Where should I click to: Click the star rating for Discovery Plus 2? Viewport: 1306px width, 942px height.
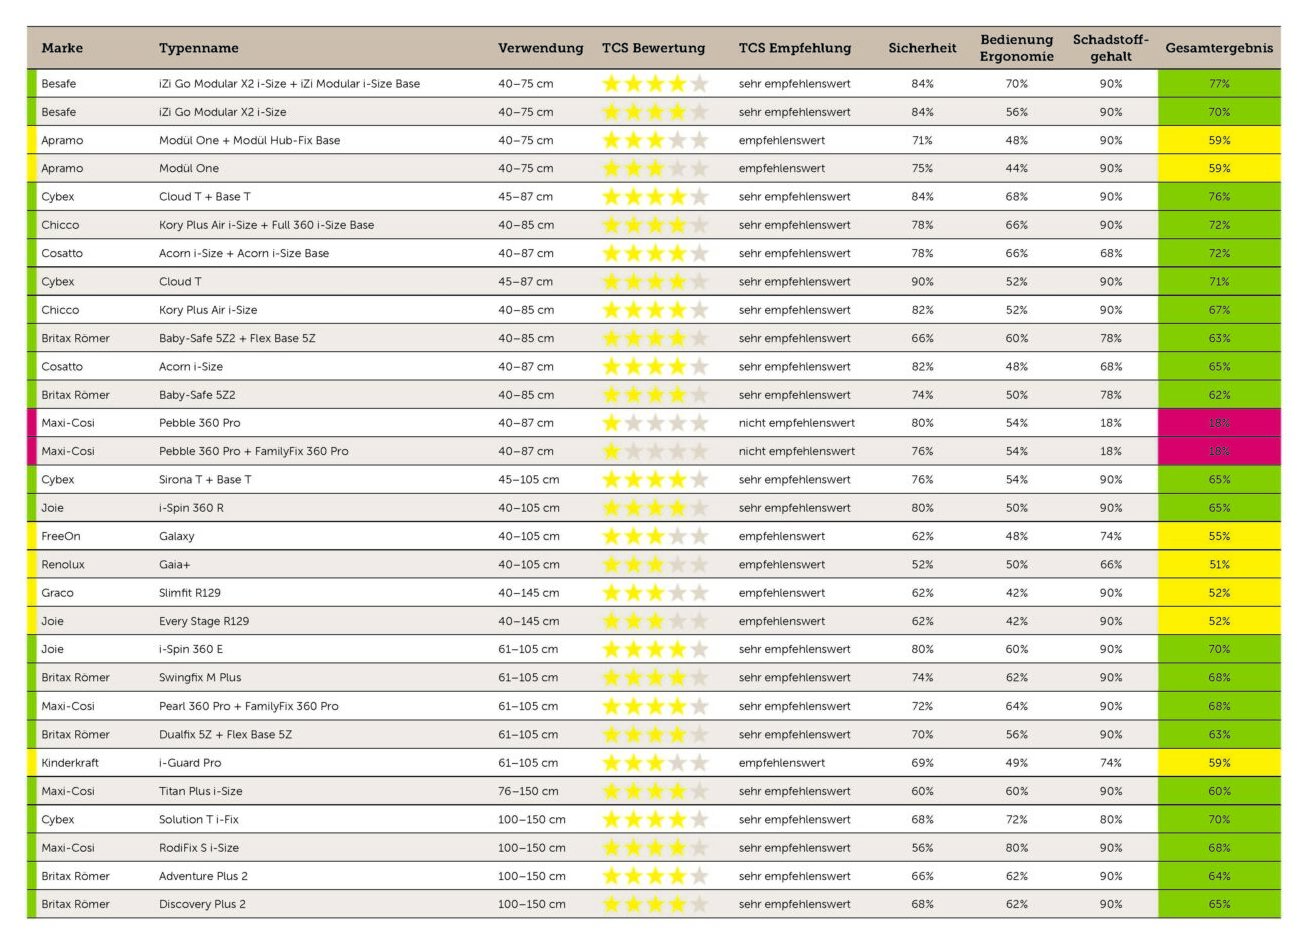(655, 904)
